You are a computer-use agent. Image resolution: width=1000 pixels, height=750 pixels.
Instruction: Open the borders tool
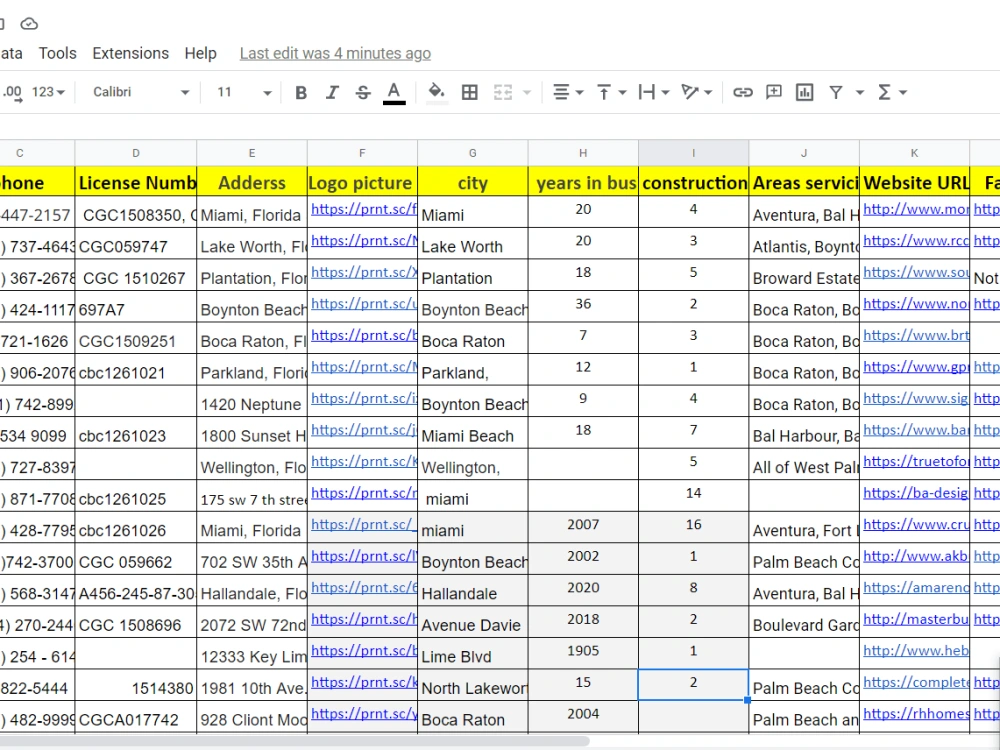[470, 93]
